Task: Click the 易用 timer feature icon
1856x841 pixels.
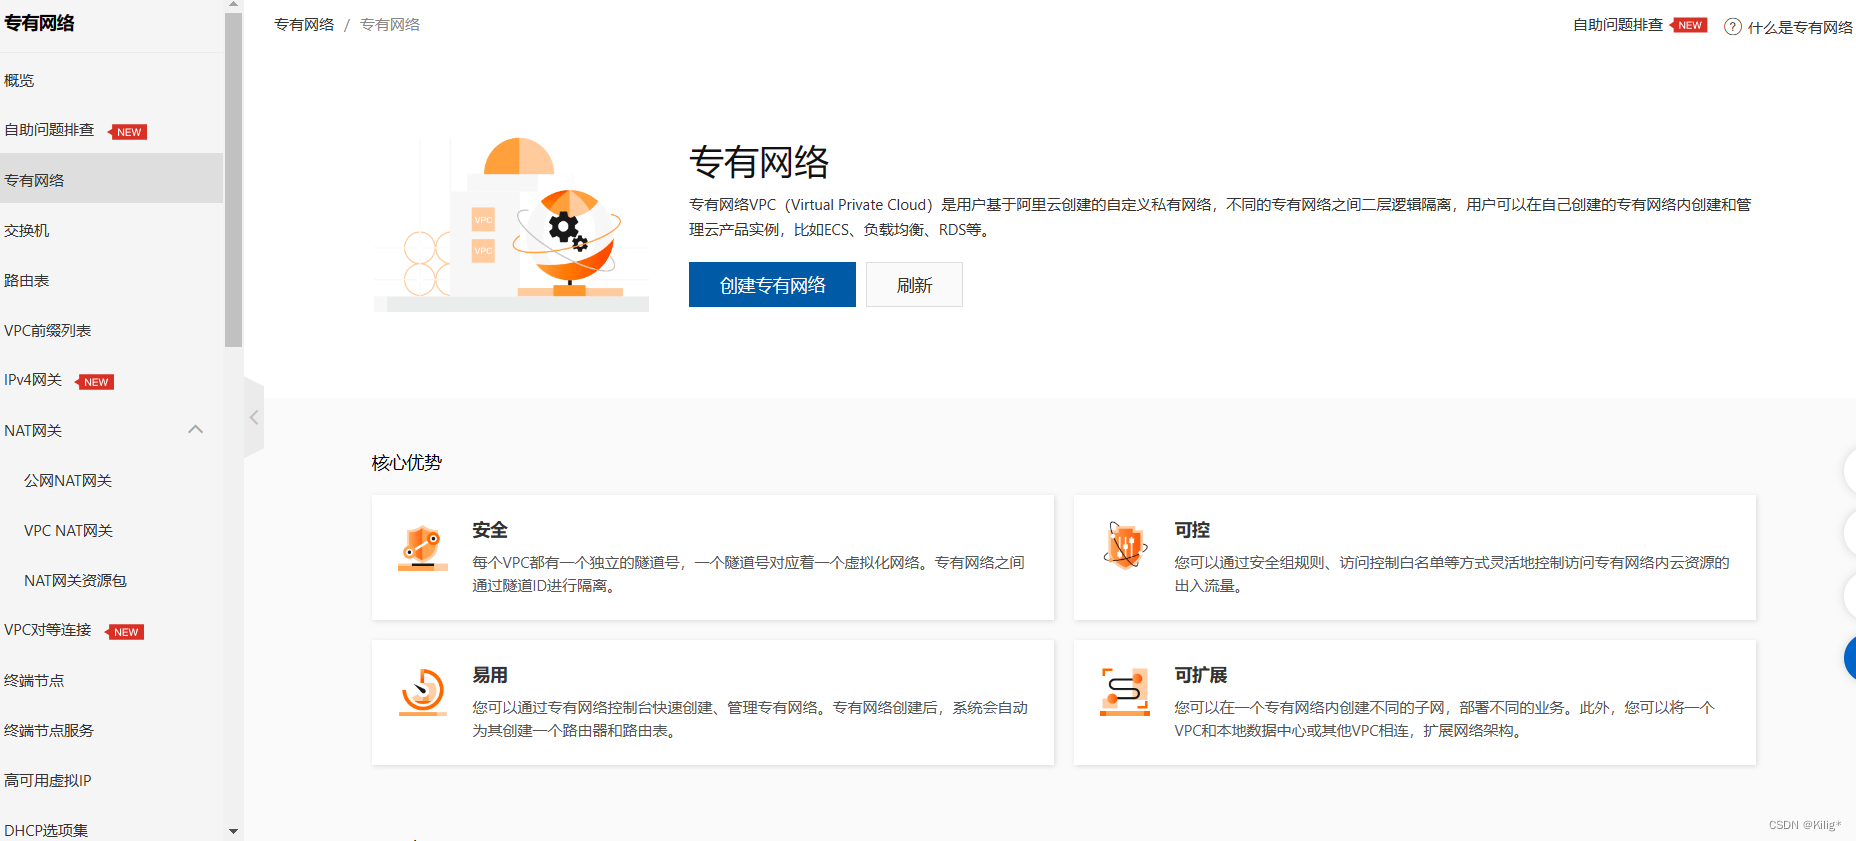Action: point(423,692)
